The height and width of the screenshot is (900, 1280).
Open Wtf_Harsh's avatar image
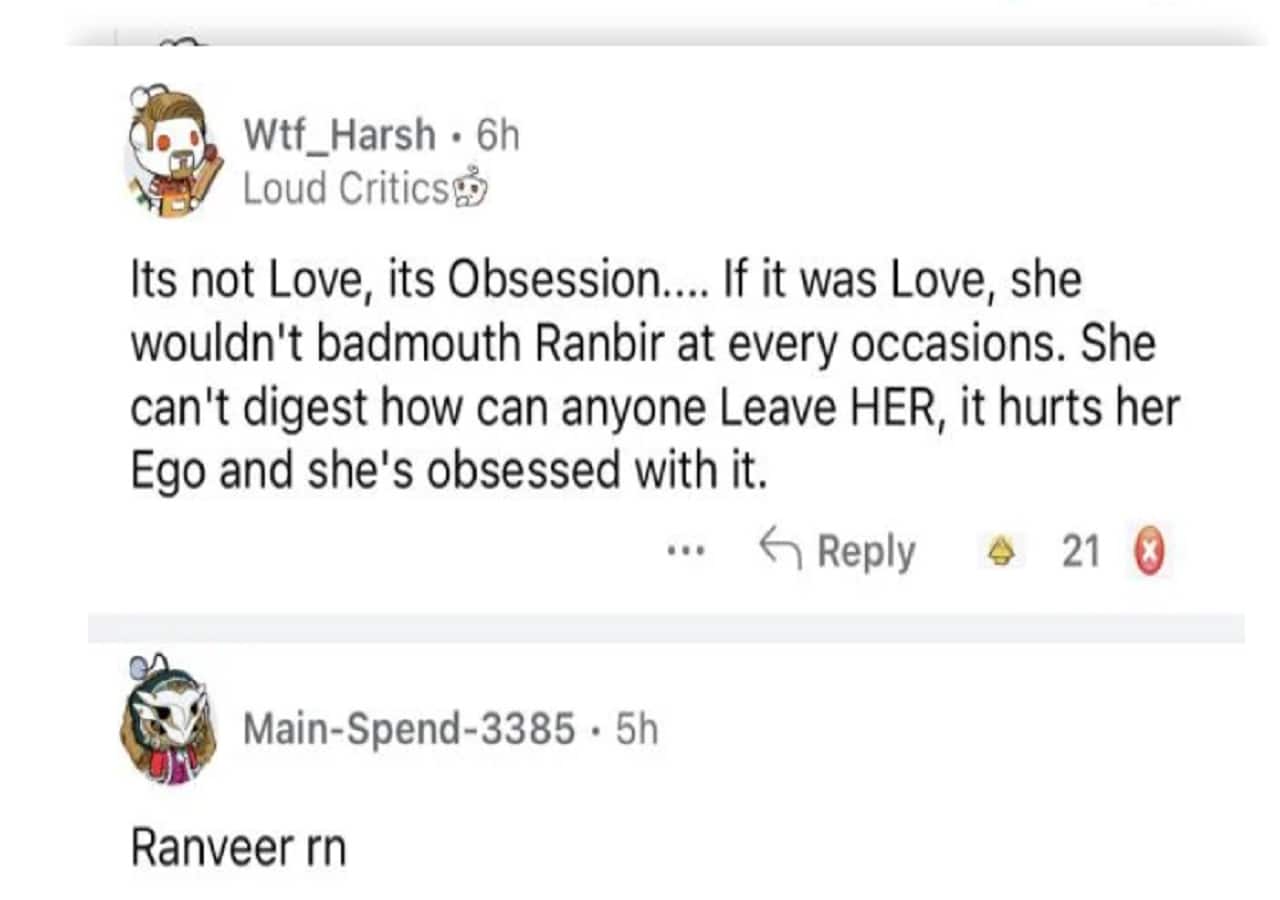click(x=166, y=152)
